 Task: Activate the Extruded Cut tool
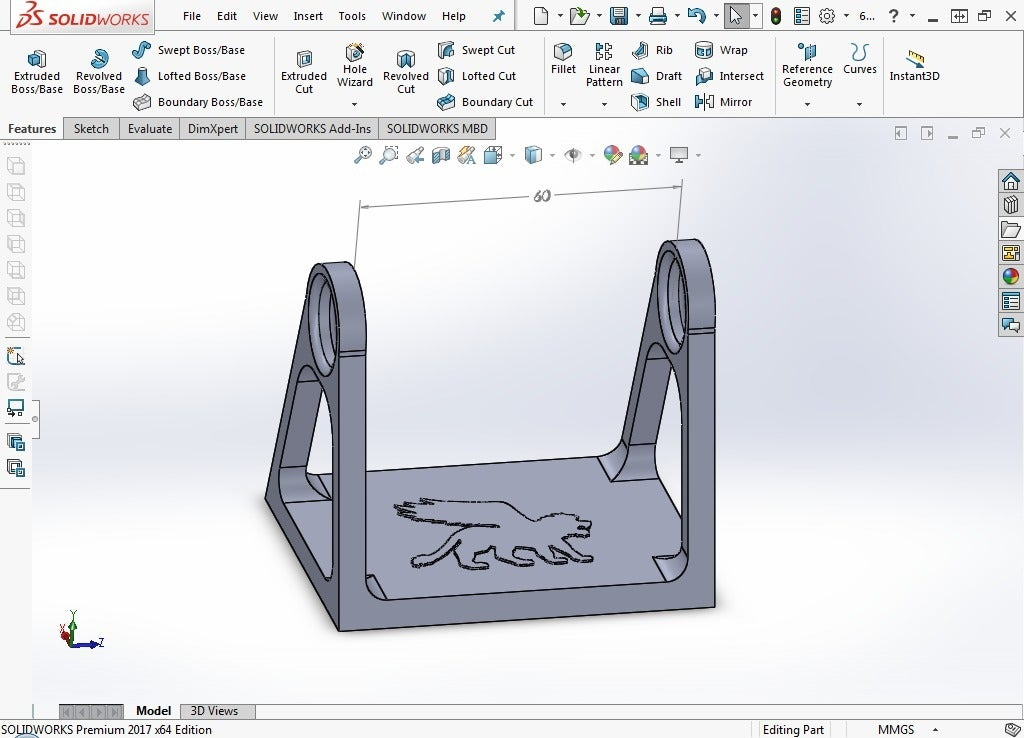coord(303,70)
